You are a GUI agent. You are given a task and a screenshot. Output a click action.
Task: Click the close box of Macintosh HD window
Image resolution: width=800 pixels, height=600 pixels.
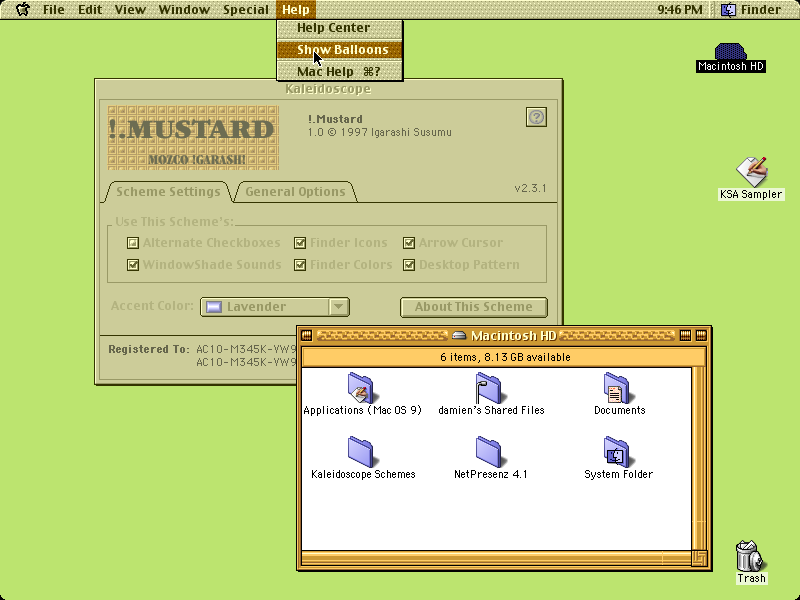[x=307, y=335]
